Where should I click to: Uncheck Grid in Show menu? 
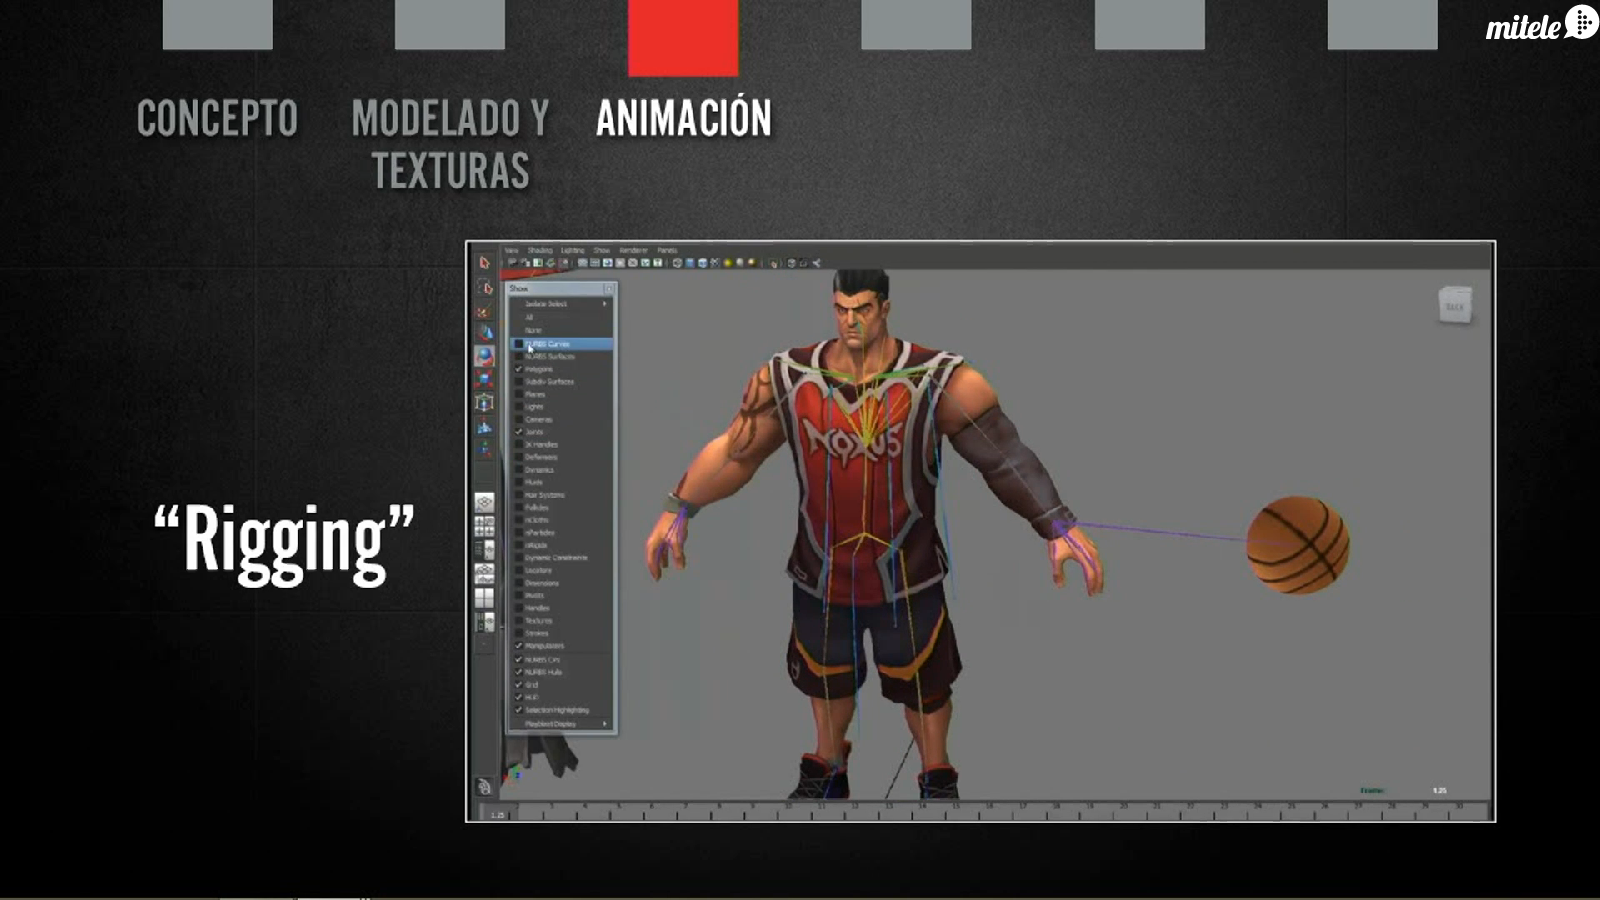[561, 685]
